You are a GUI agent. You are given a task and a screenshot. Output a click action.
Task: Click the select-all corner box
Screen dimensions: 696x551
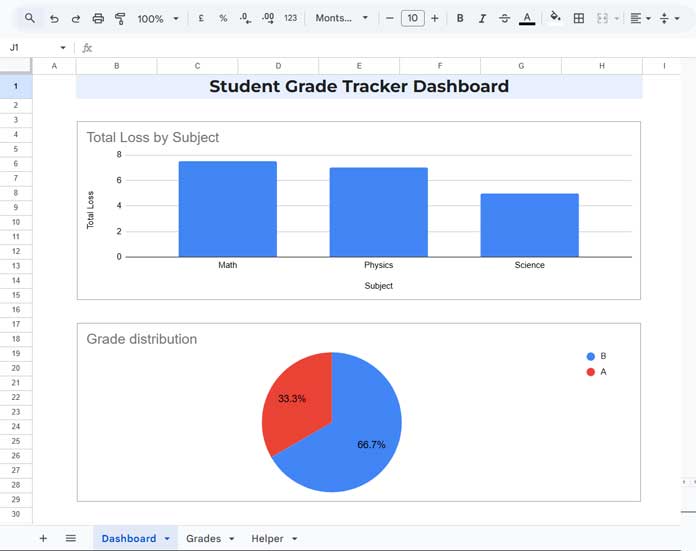pos(16,66)
